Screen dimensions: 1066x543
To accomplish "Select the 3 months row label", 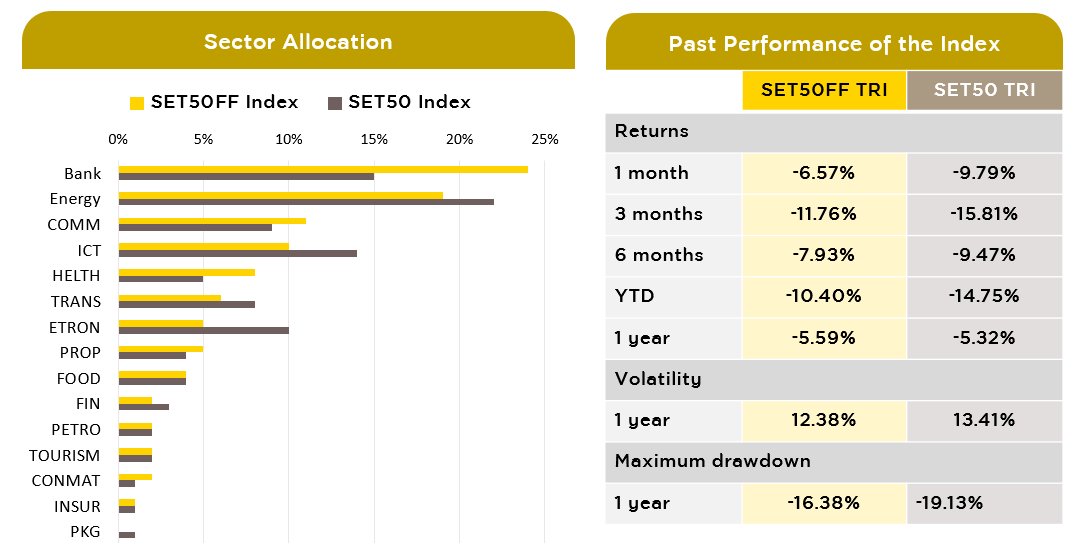I will tap(659, 214).
